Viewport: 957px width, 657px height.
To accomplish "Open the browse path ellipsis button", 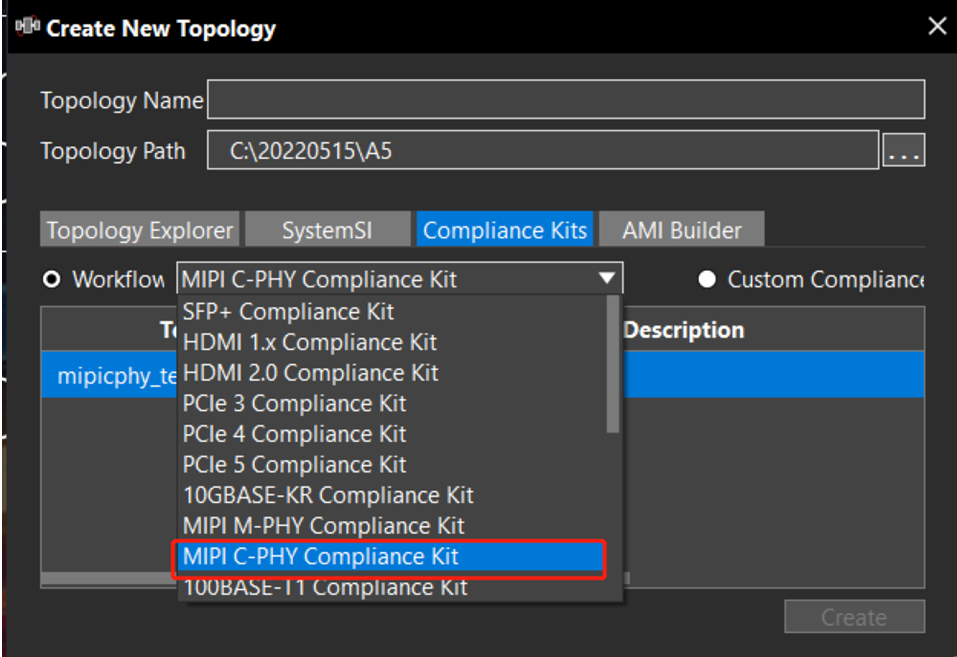I will [904, 150].
